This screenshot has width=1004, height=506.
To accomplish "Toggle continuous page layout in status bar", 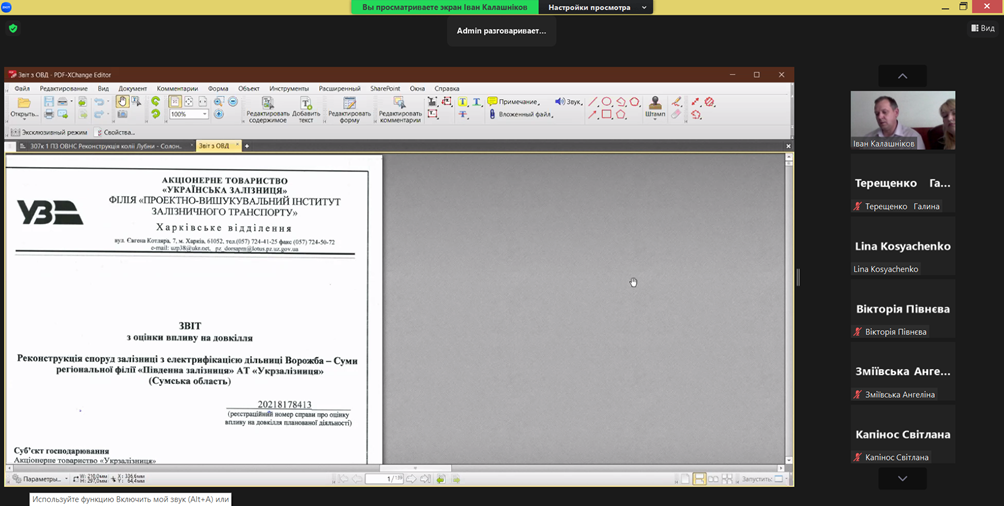I will coord(699,478).
